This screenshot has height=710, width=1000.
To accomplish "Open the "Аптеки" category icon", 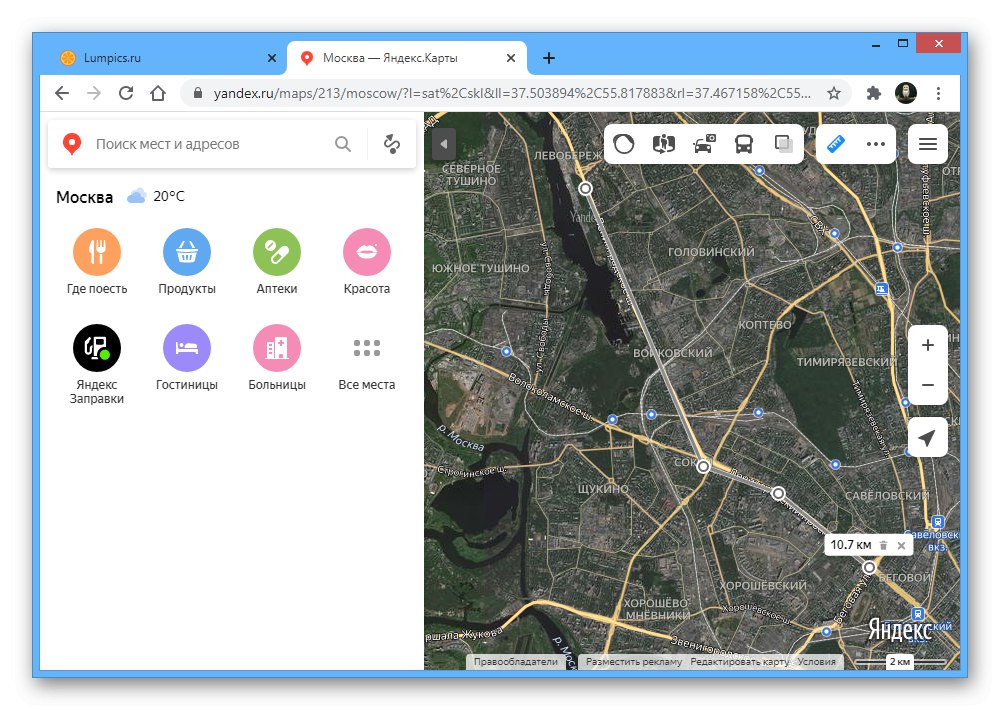I will click(x=277, y=253).
